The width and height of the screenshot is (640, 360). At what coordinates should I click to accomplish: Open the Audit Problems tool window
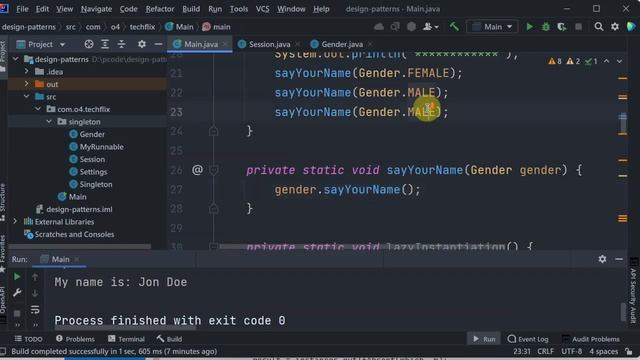(591, 339)
